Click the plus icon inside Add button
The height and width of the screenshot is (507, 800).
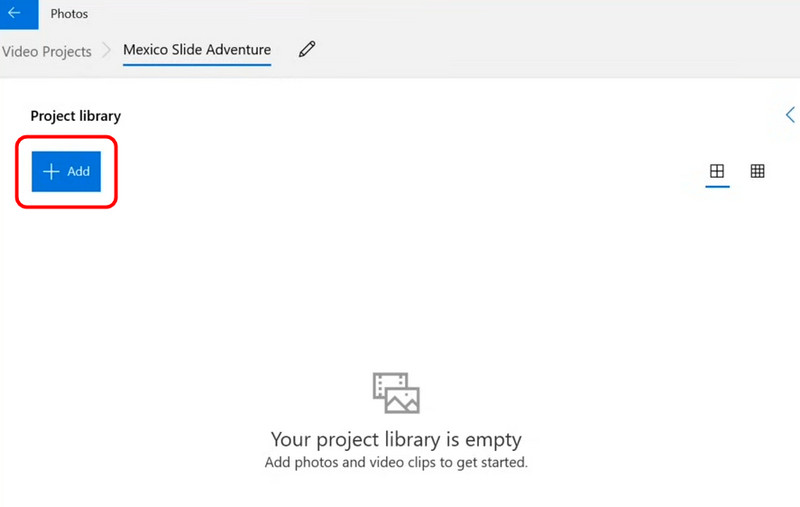click(x=52, y=171)
